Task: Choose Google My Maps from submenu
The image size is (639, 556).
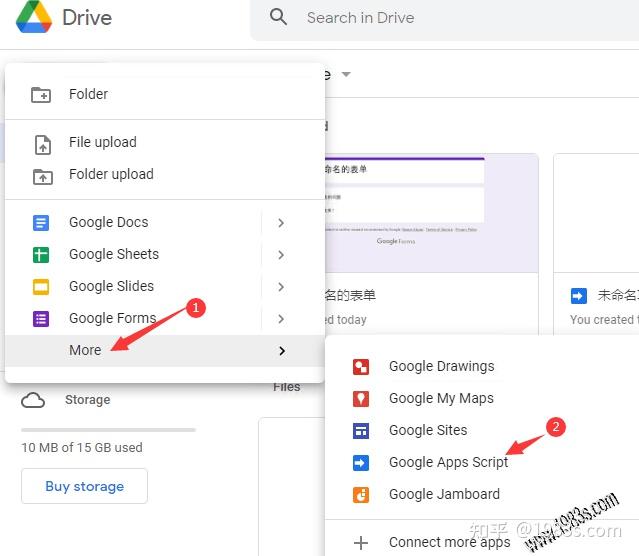Action: (x=482, y=398)
